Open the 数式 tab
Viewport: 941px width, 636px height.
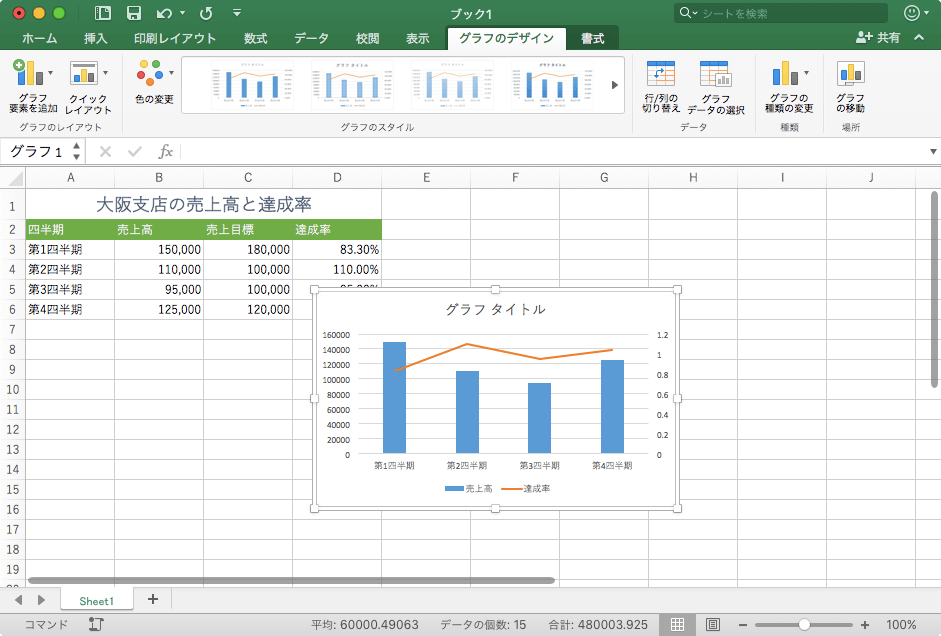click(x=255, y=38)
